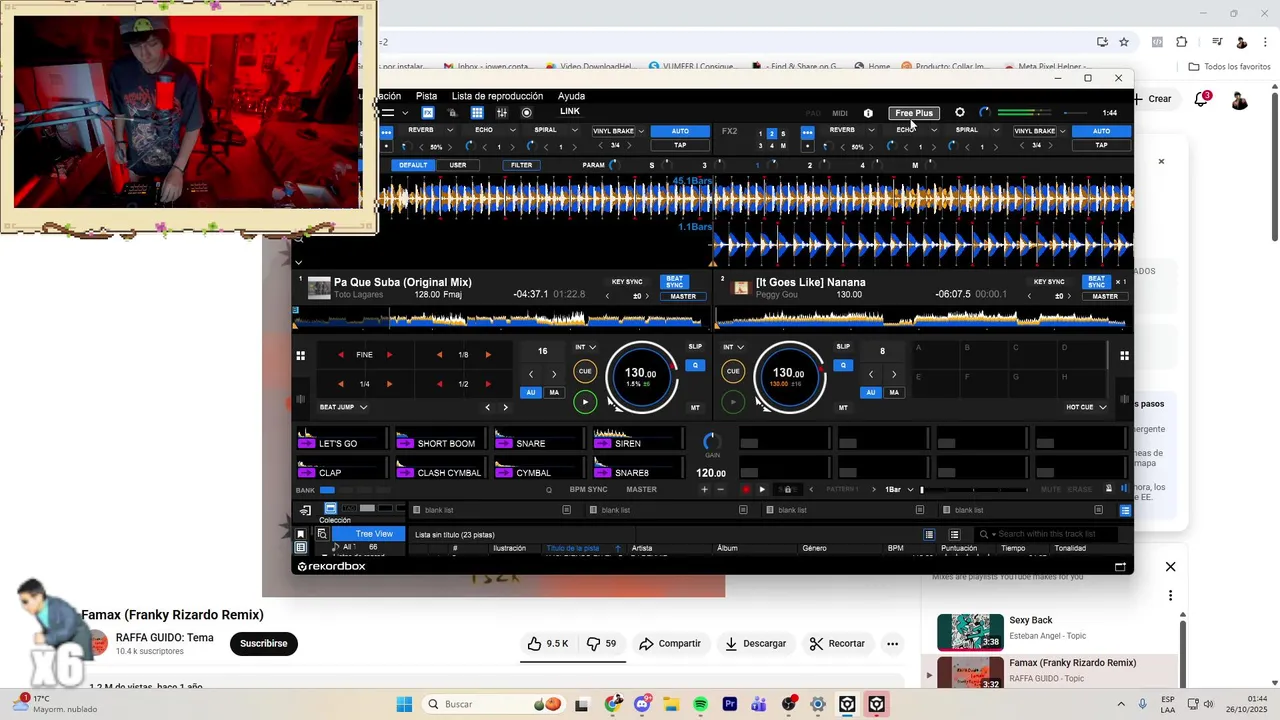Click sequencer play button

tap(762, 489)
